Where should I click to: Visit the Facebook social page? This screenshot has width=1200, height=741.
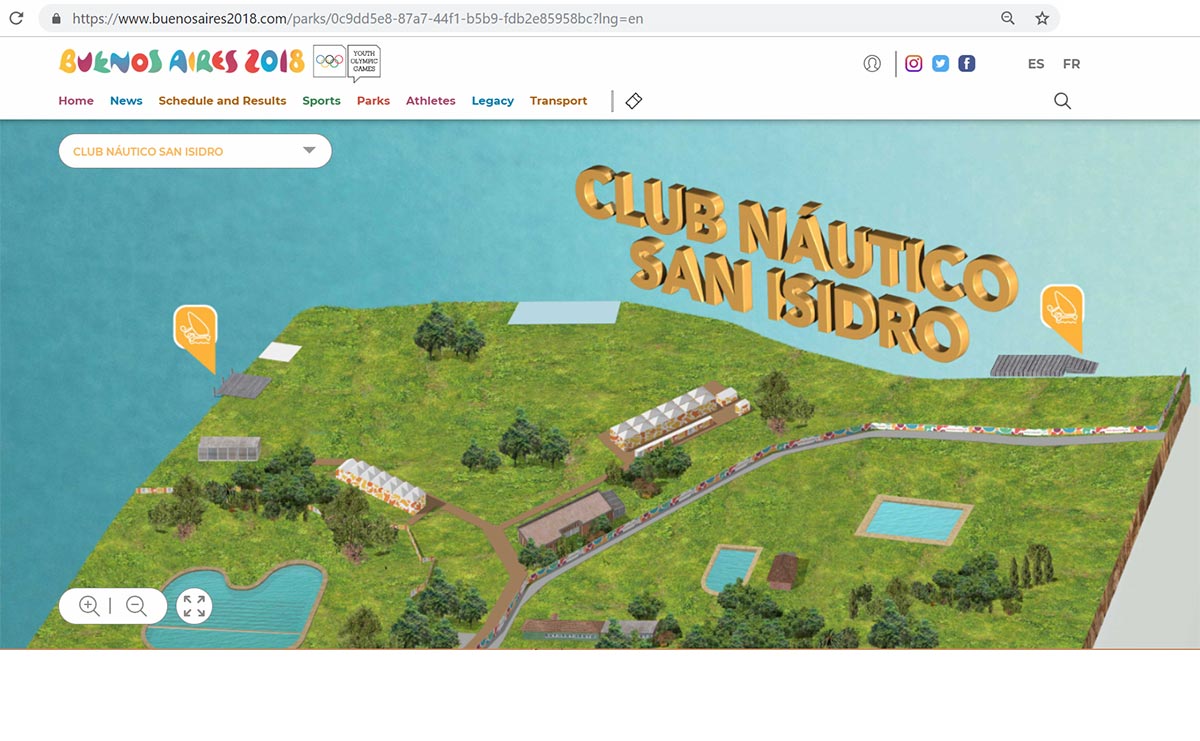[x=967, y=63]
